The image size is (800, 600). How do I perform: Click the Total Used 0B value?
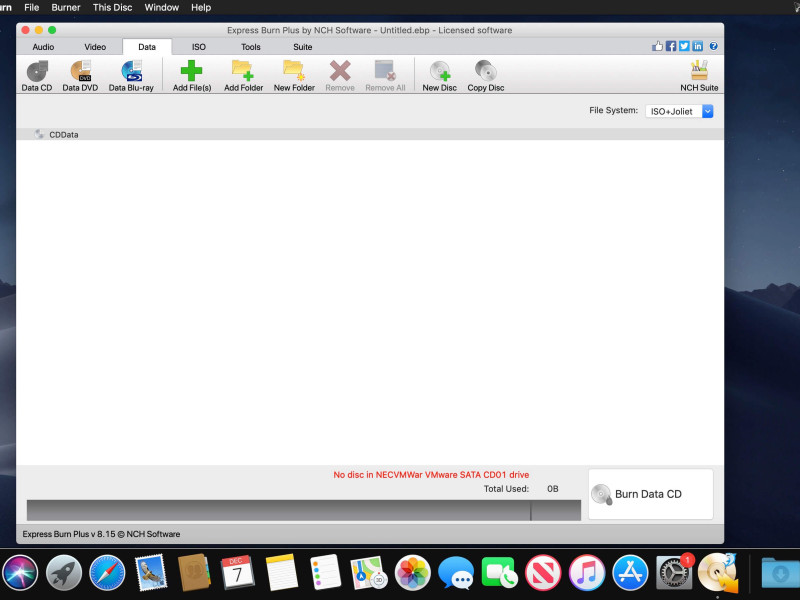[x=553, y=489]
